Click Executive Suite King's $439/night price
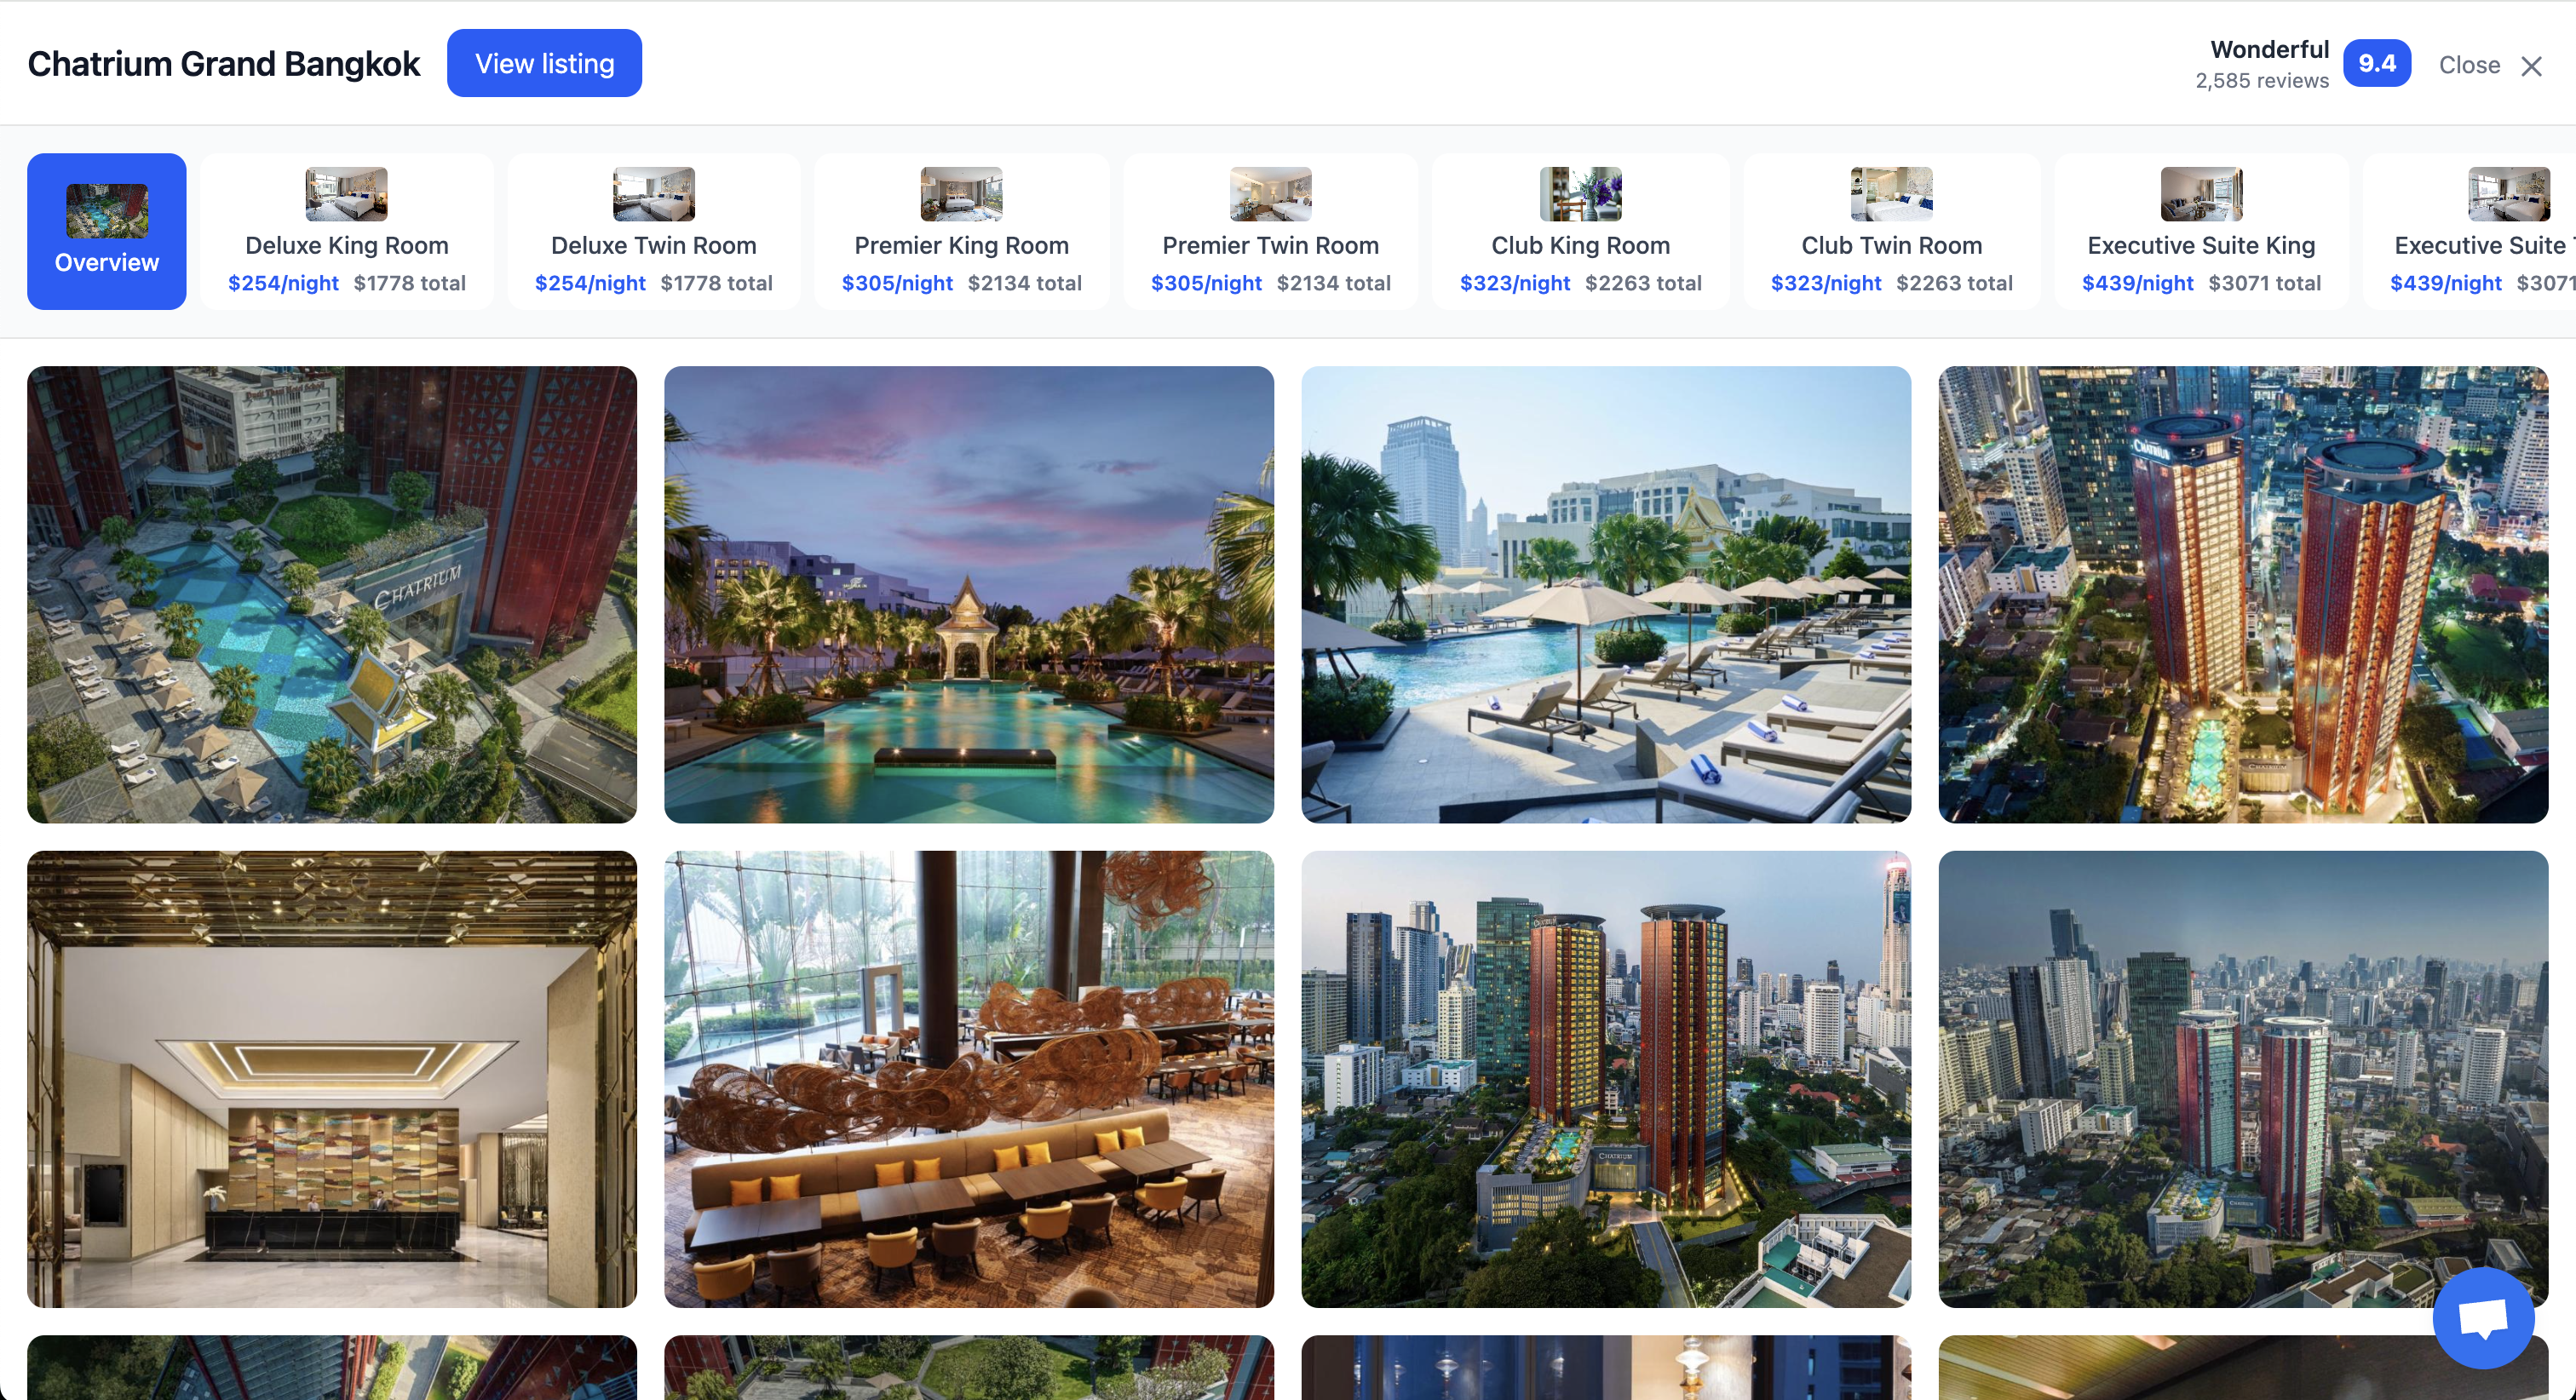Viewport: 2576px width, 1400px height. (2138, 283)
